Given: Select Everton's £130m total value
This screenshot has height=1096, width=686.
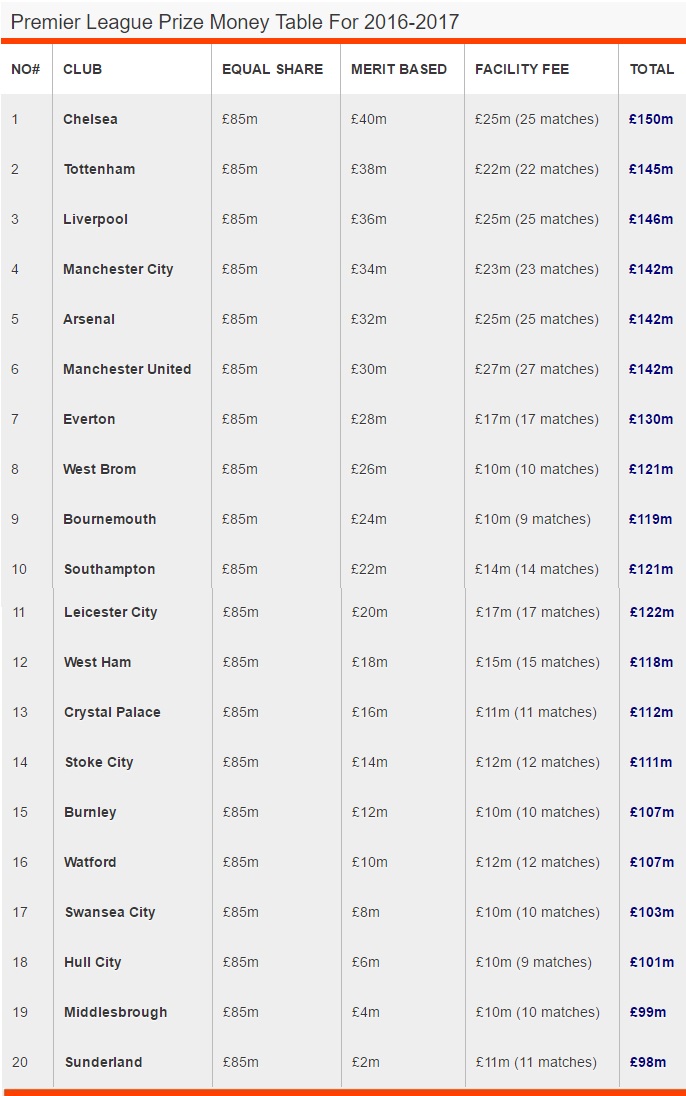Looking at the screenshot, I should tap(651, 419).
